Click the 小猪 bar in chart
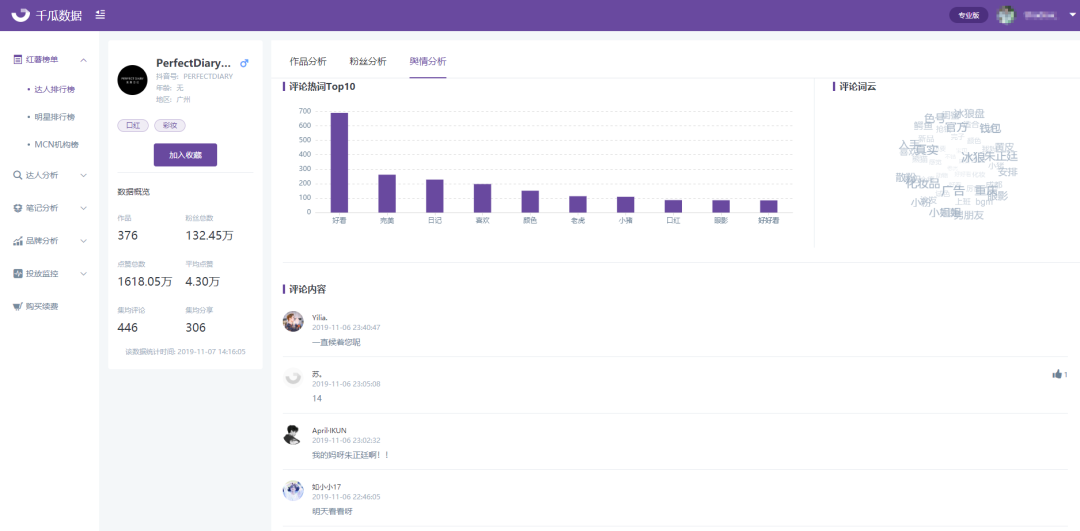This screenshot has height=531, width=1080. 625,205
